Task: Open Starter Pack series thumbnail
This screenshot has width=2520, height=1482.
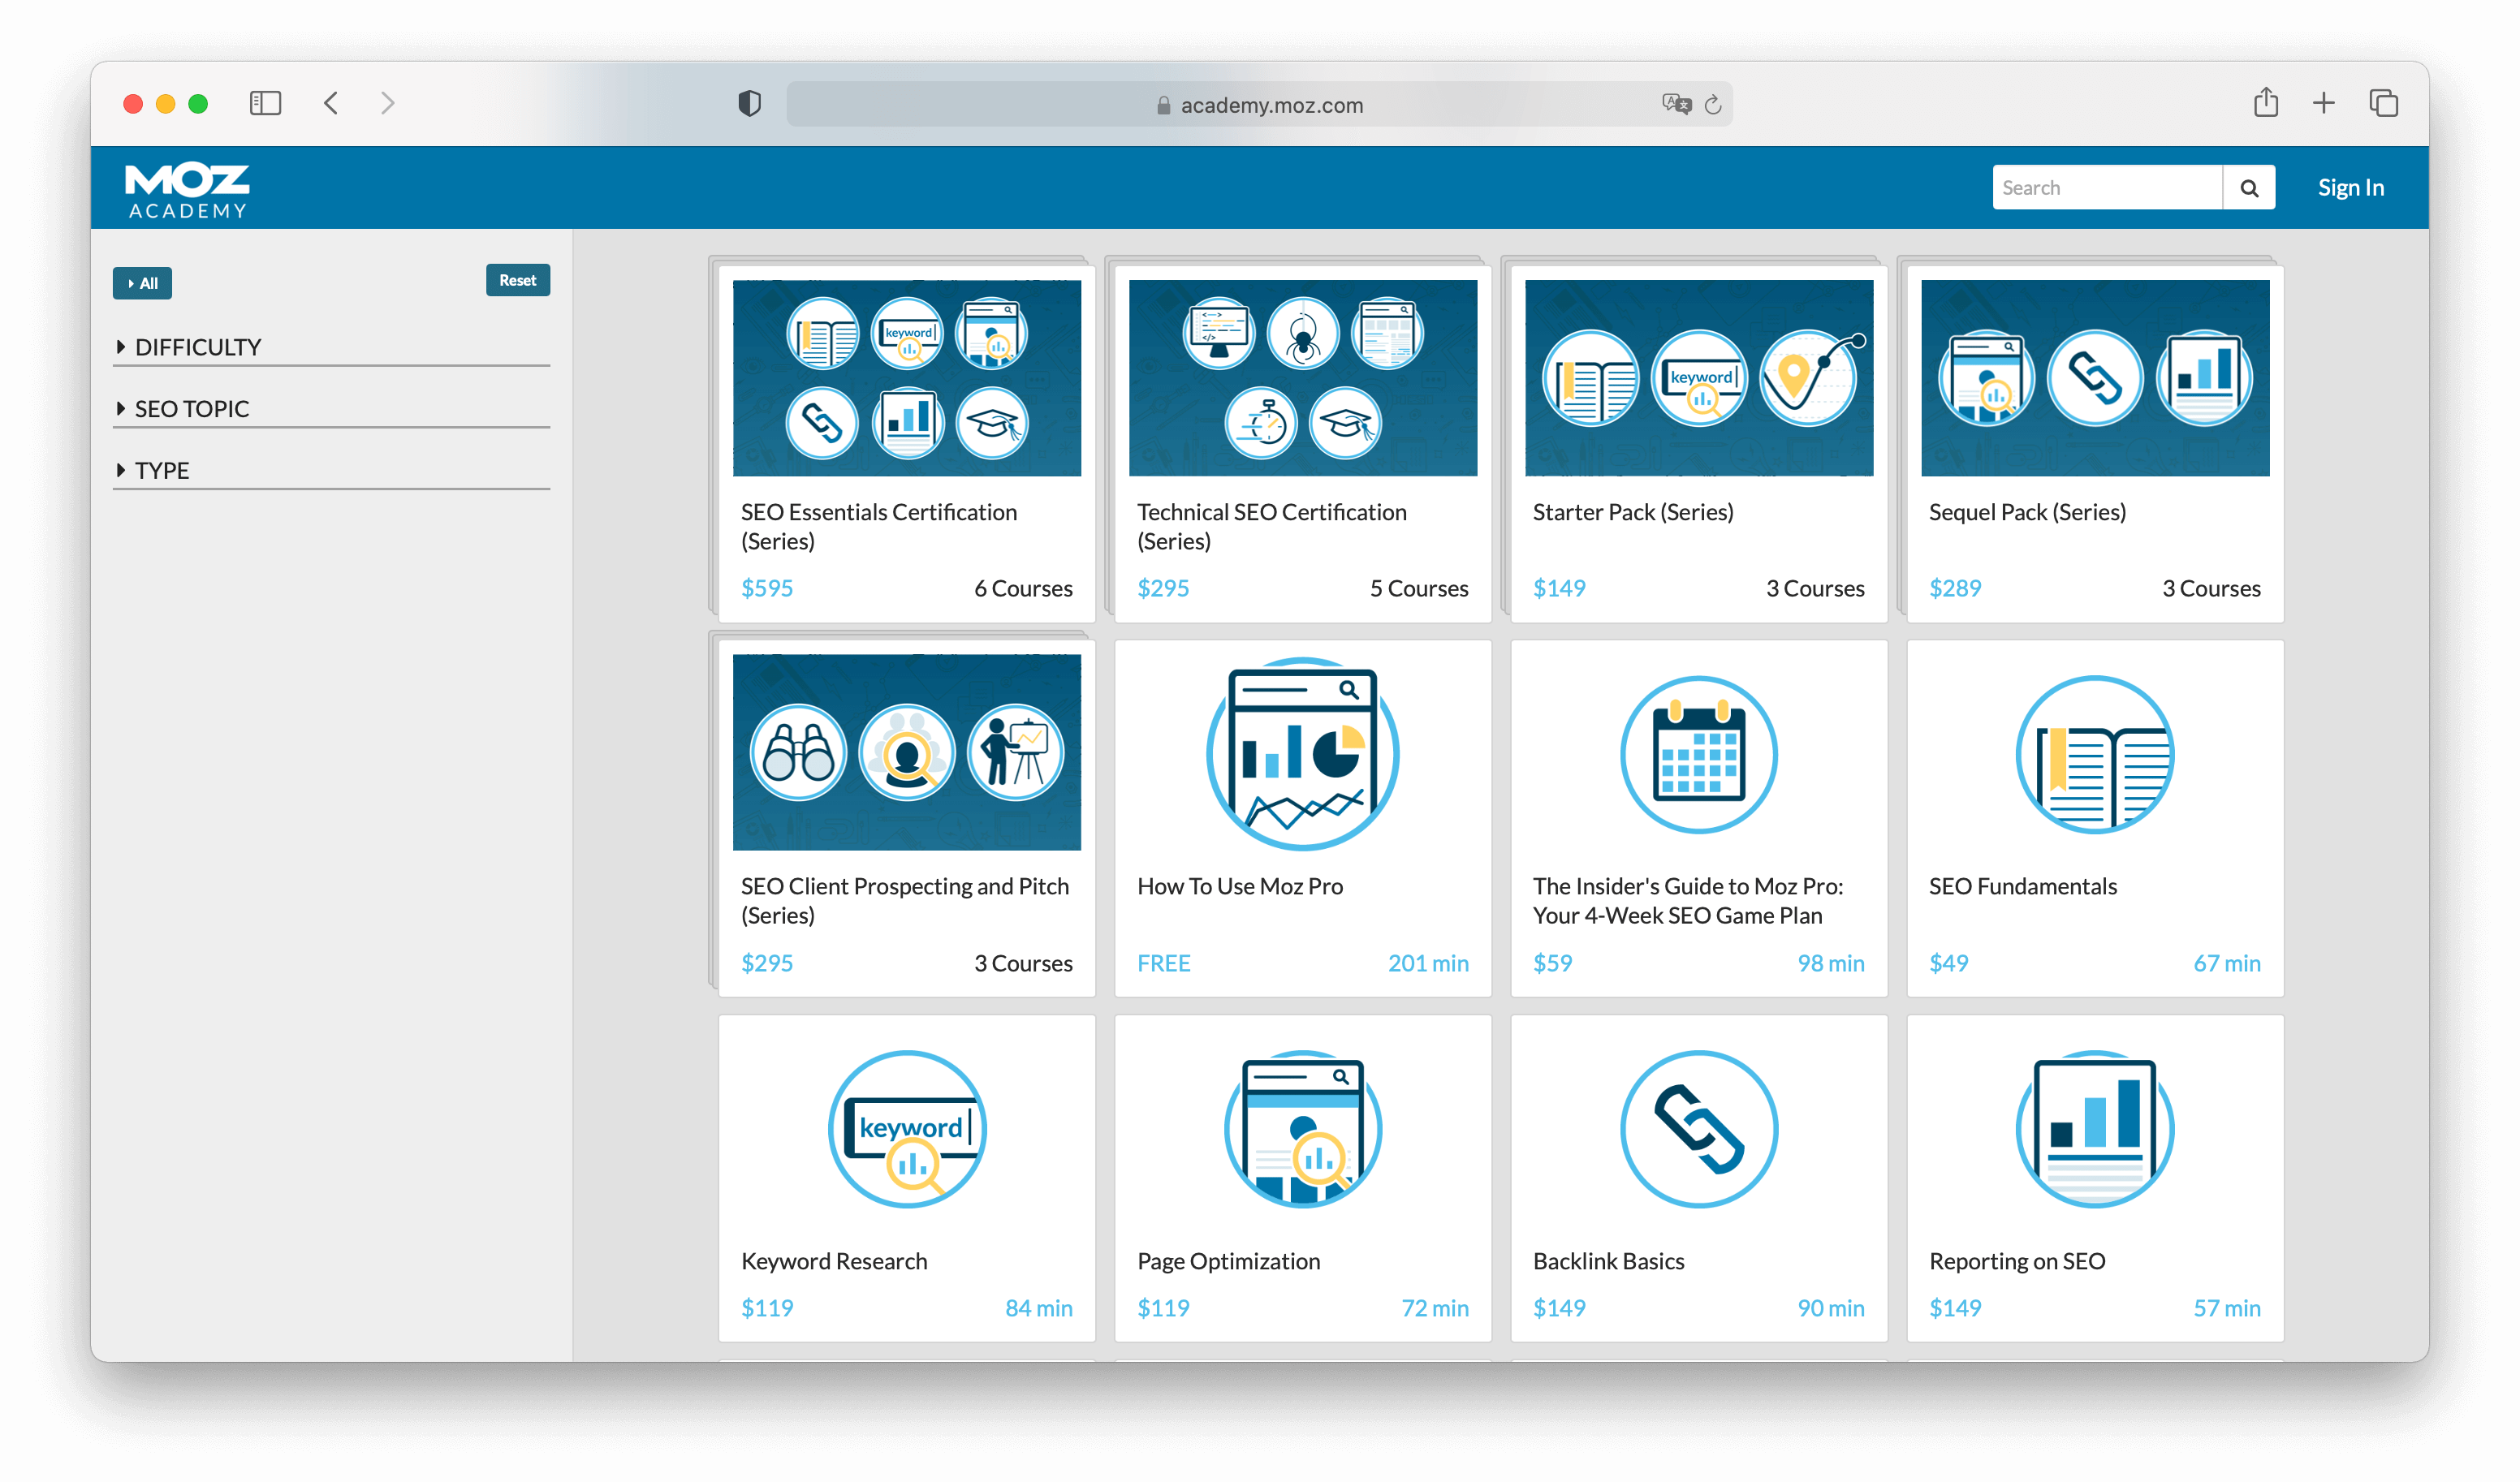Action: tap(1698, 378)
